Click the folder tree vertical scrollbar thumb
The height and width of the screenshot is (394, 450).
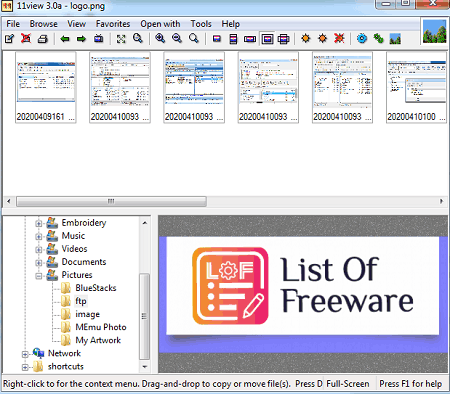point(144,316)
